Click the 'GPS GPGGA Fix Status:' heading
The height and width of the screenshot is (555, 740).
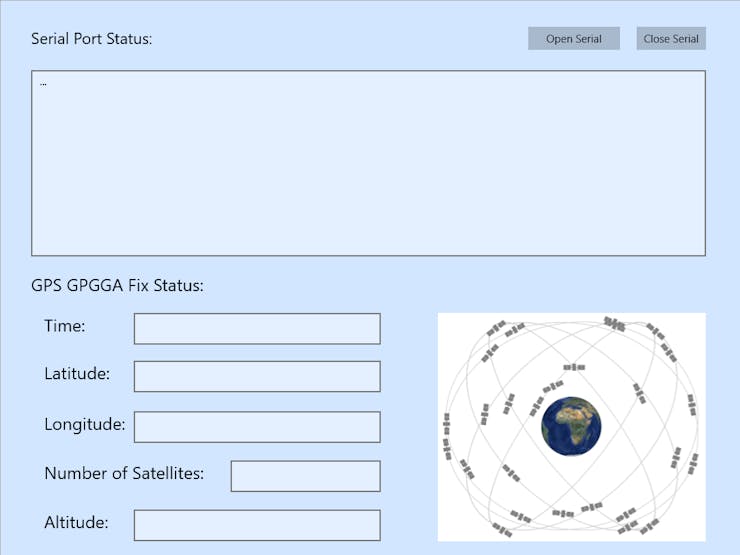118,286
